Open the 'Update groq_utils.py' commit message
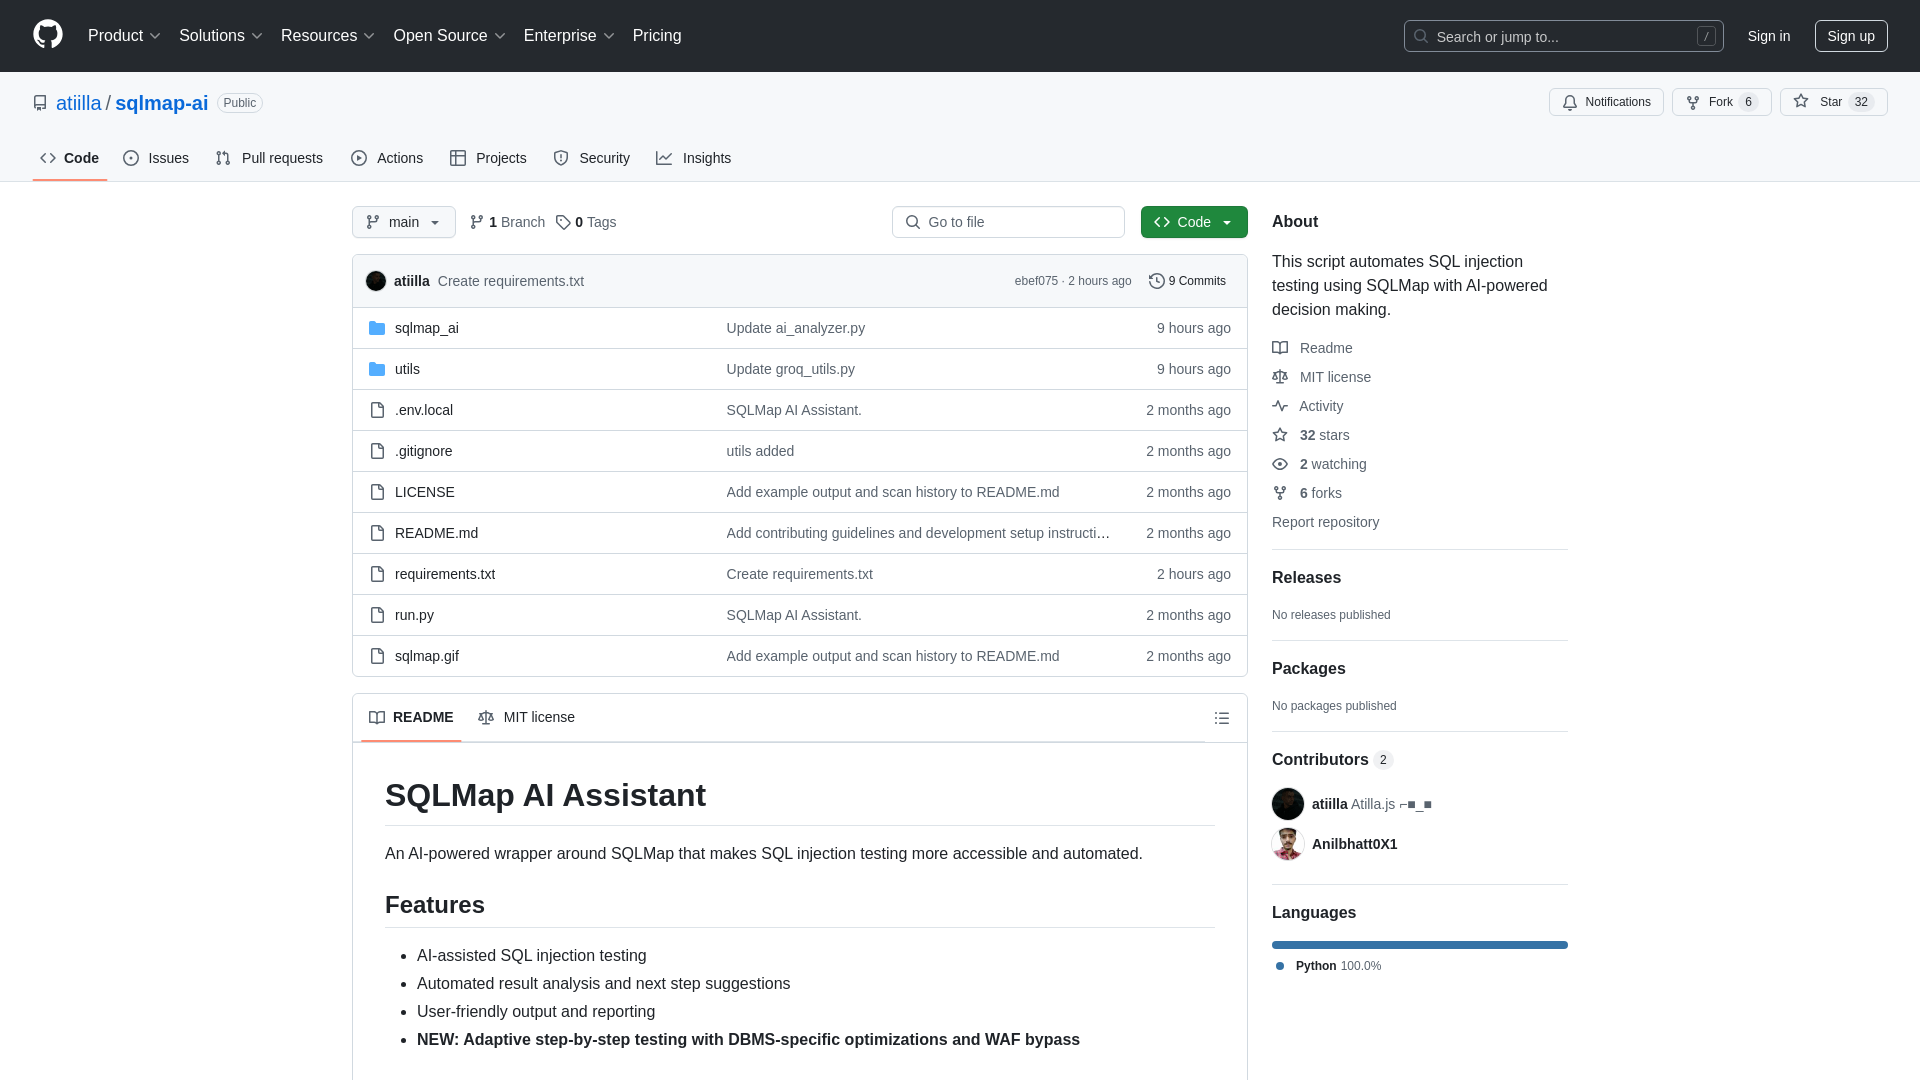The image size is (1920, 1080). click(791, 369)
